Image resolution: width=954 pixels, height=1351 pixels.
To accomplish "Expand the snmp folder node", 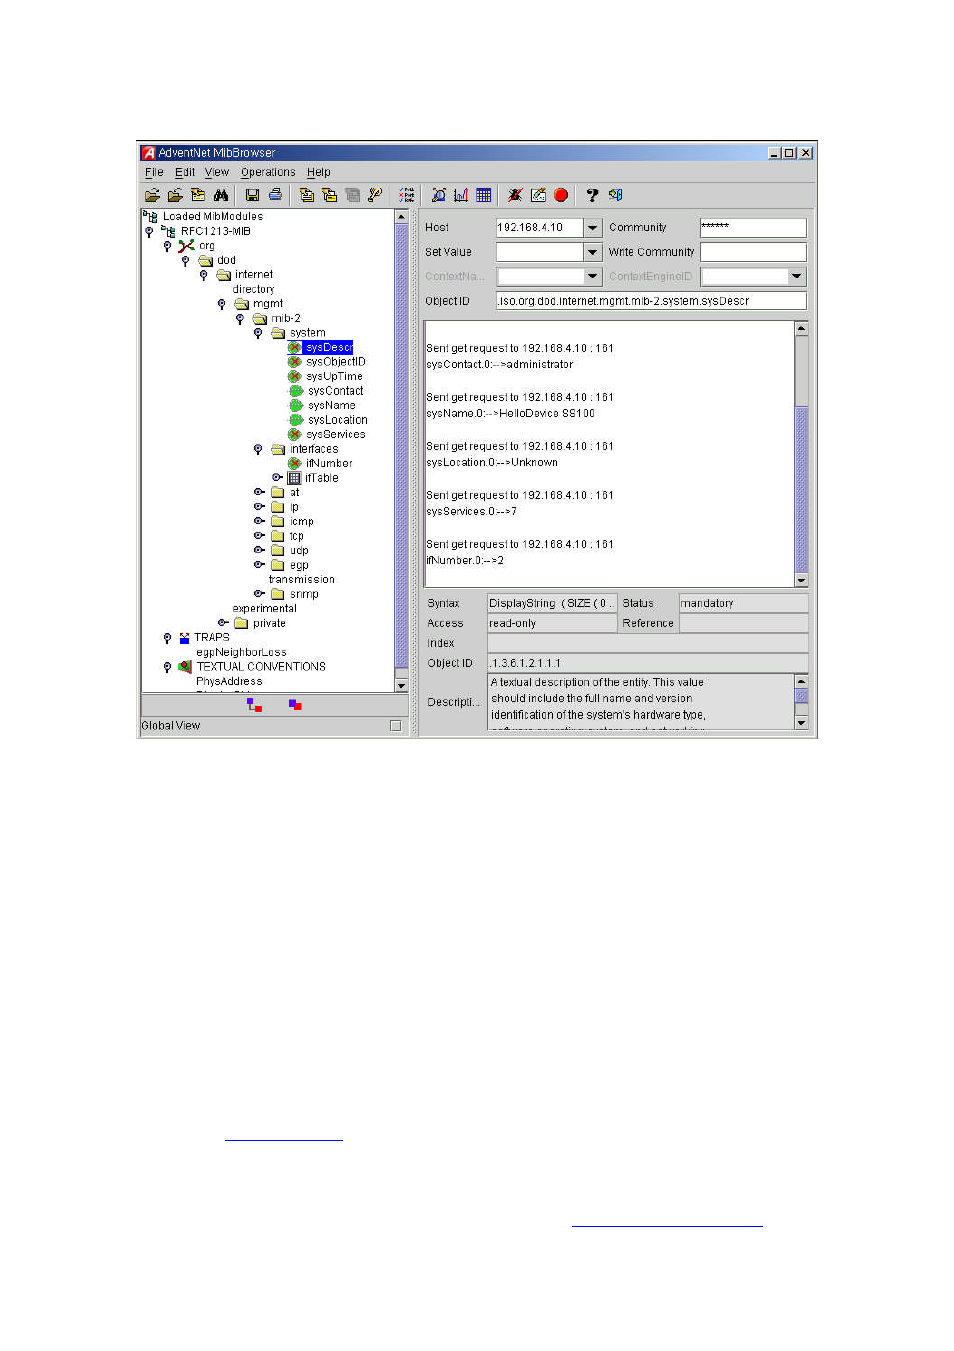I will pyautogui.click(x=259, y=594).
